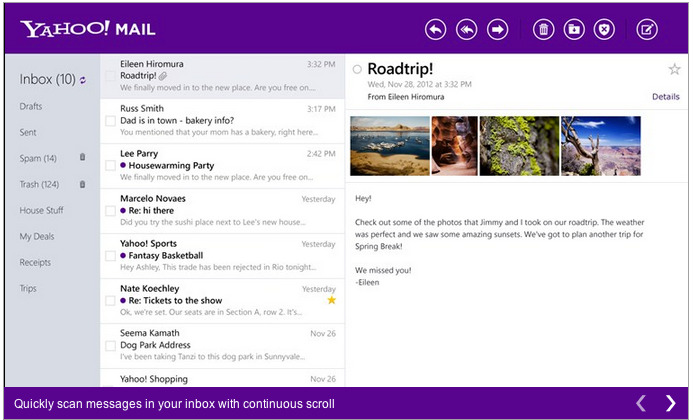Open the House Stuff folder
693x420 pixels.
[41, 210]
